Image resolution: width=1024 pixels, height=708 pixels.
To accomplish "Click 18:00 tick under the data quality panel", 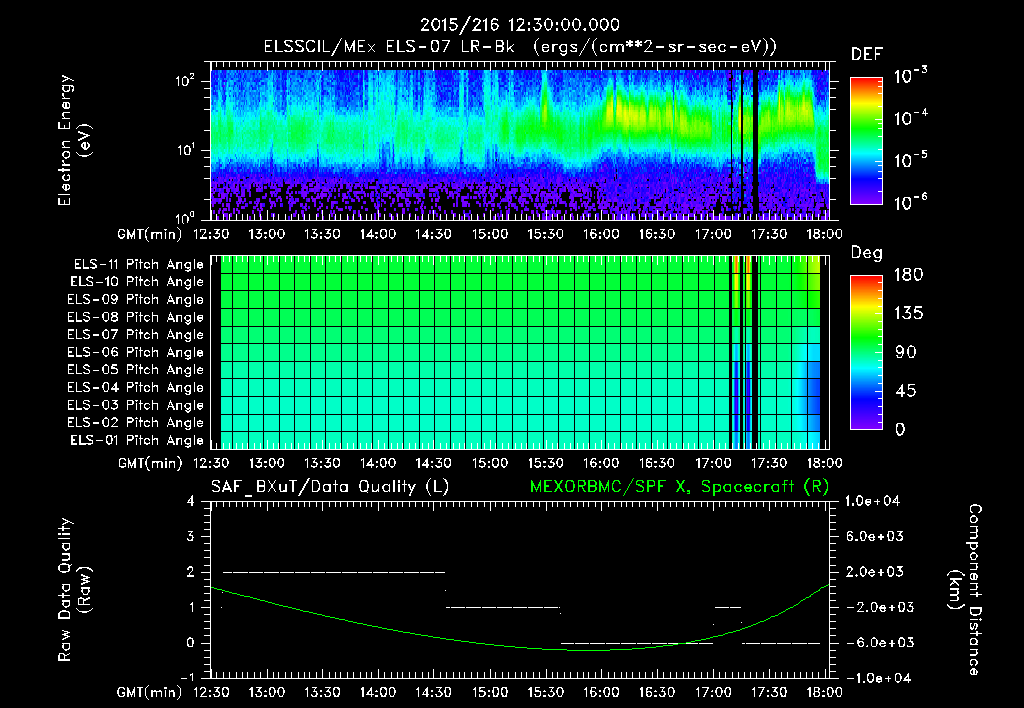I will click(x=824, y=692).
